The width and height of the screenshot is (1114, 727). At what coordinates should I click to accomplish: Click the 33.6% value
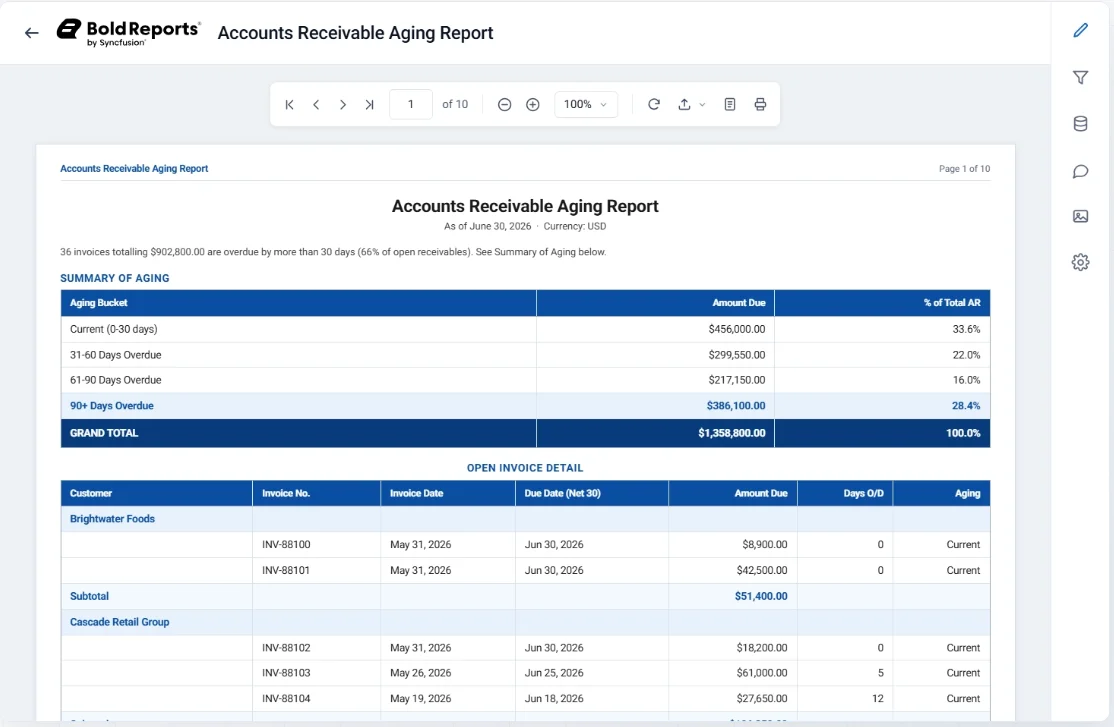[x=966, y=329]
